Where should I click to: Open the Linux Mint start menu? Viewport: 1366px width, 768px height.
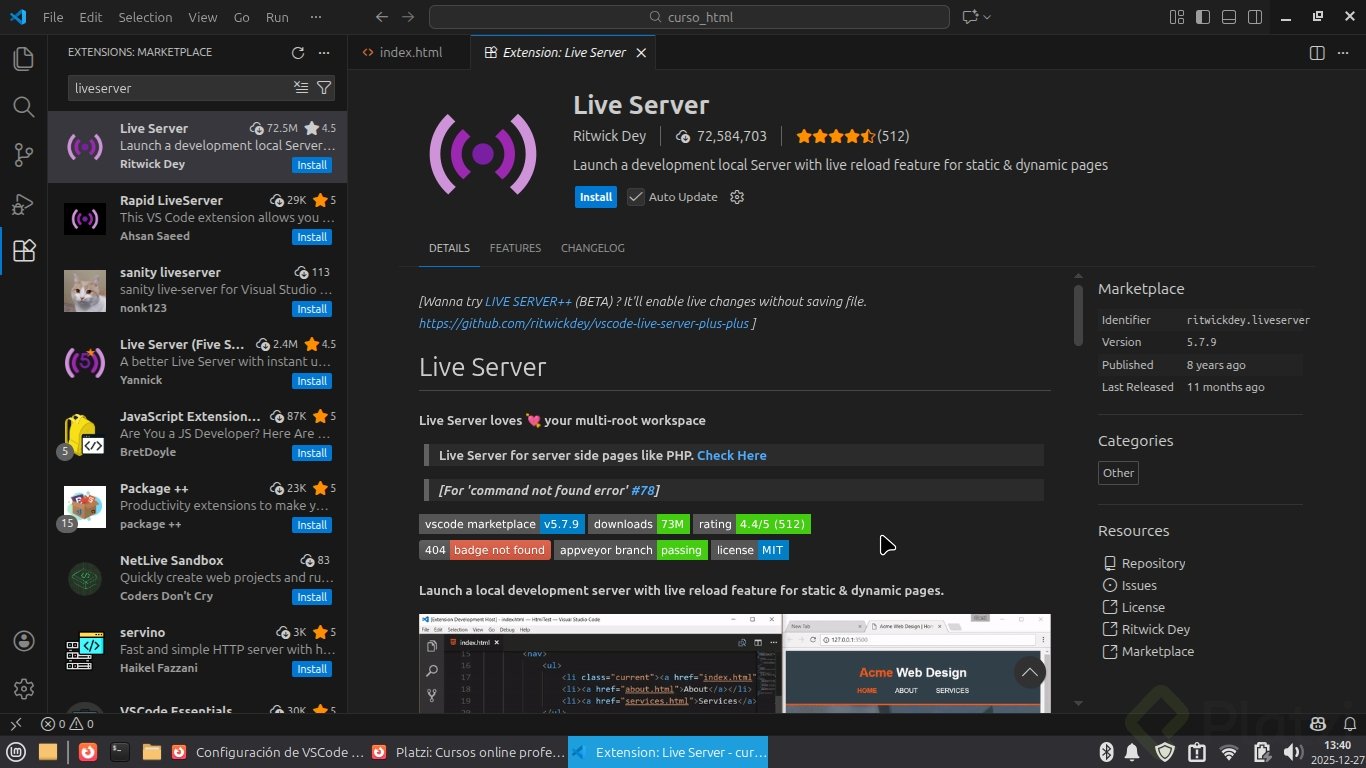coord(17,752)
